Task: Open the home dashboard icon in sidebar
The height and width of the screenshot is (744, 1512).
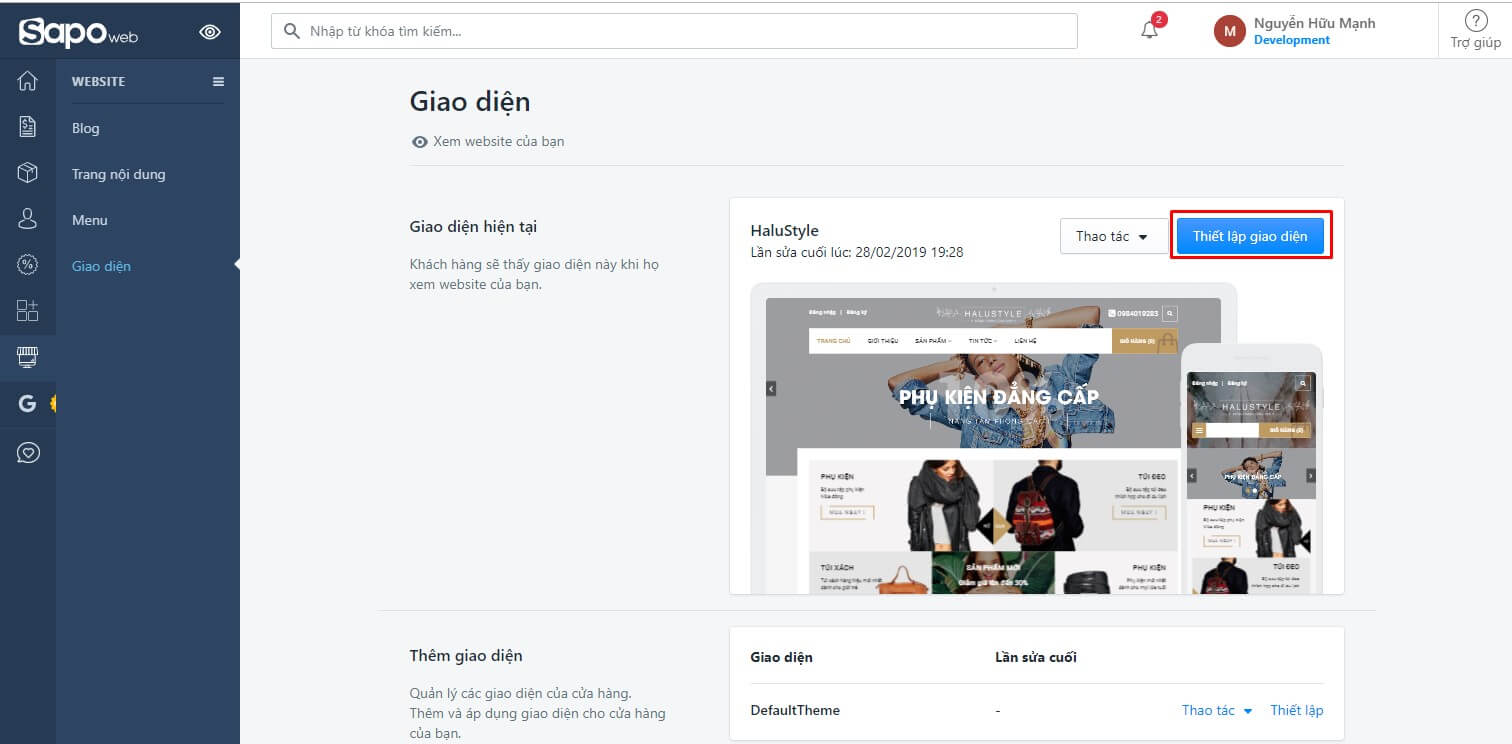Action: click(28, 81)
